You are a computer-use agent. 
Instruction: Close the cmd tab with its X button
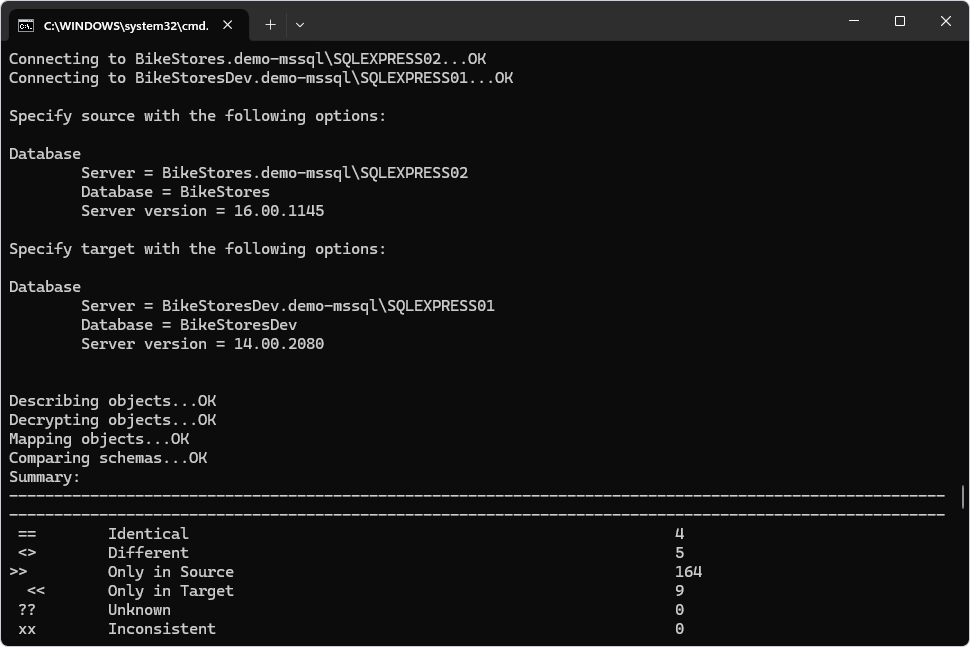coord(226,25)
